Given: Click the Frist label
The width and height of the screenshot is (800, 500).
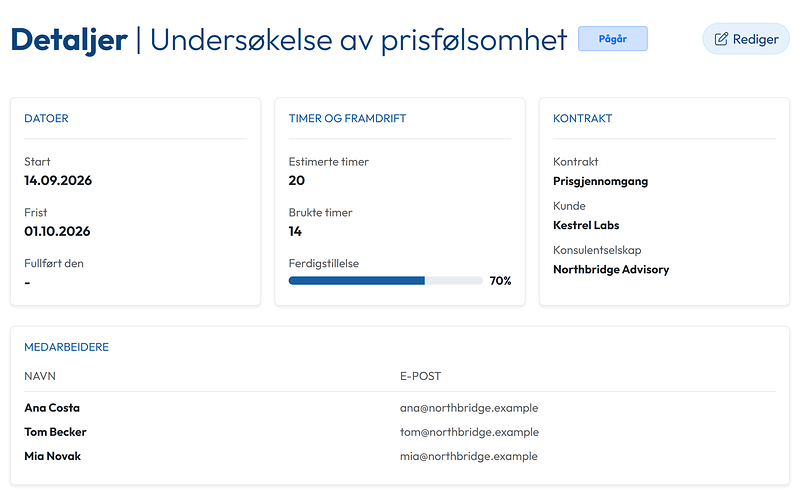Looking at the screenshot, I should 36,213.
